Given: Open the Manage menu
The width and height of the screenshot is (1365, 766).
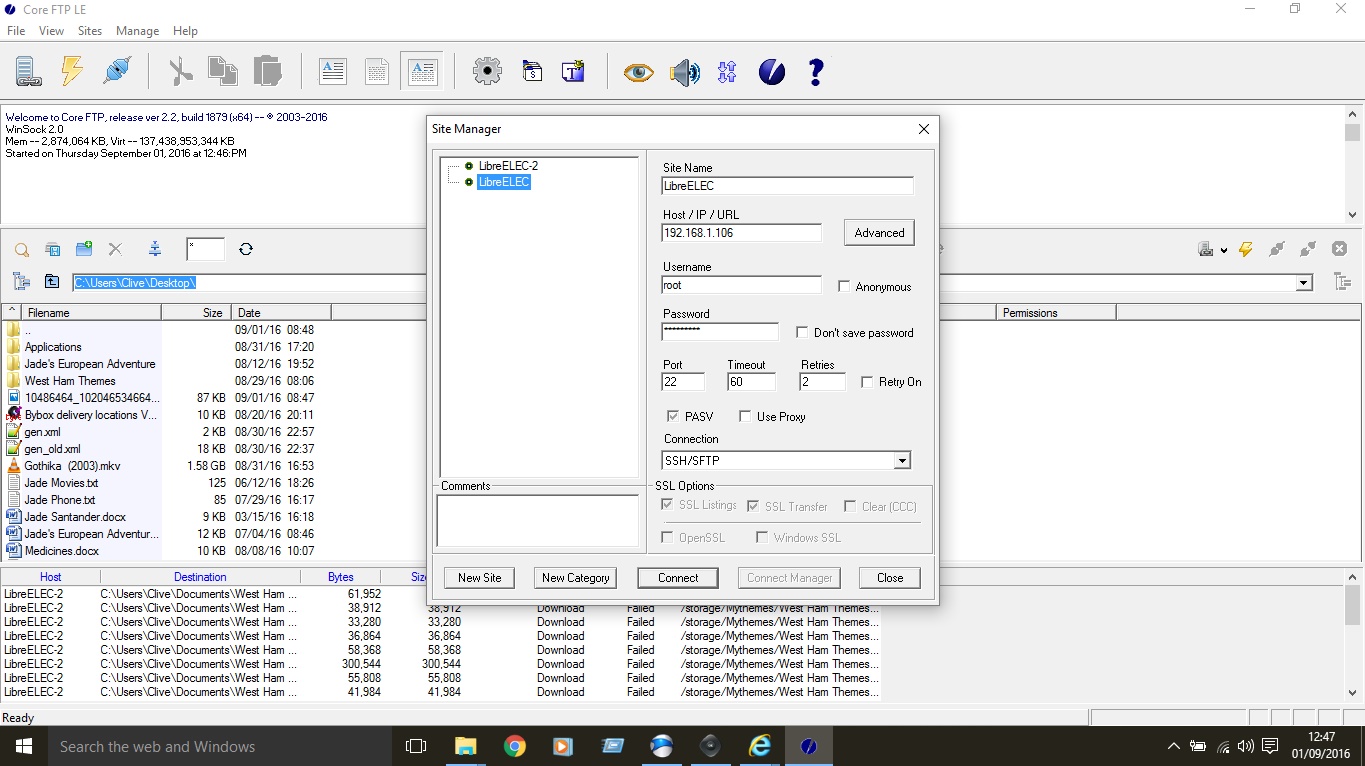Looking at the screenshot, I should point(137,31).
